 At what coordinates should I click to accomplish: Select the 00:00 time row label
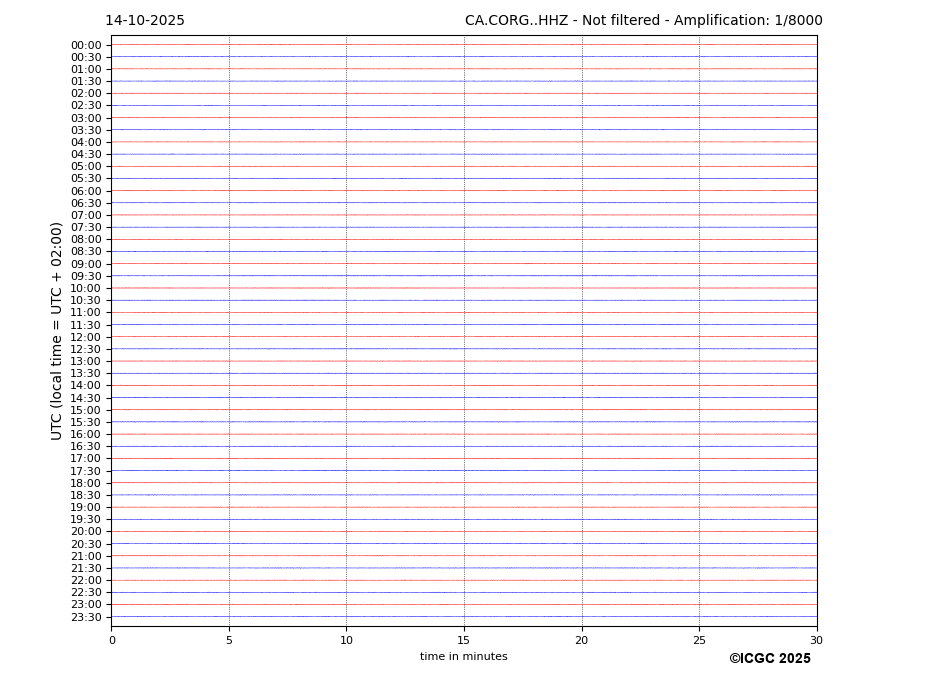(x=86, y=45)
